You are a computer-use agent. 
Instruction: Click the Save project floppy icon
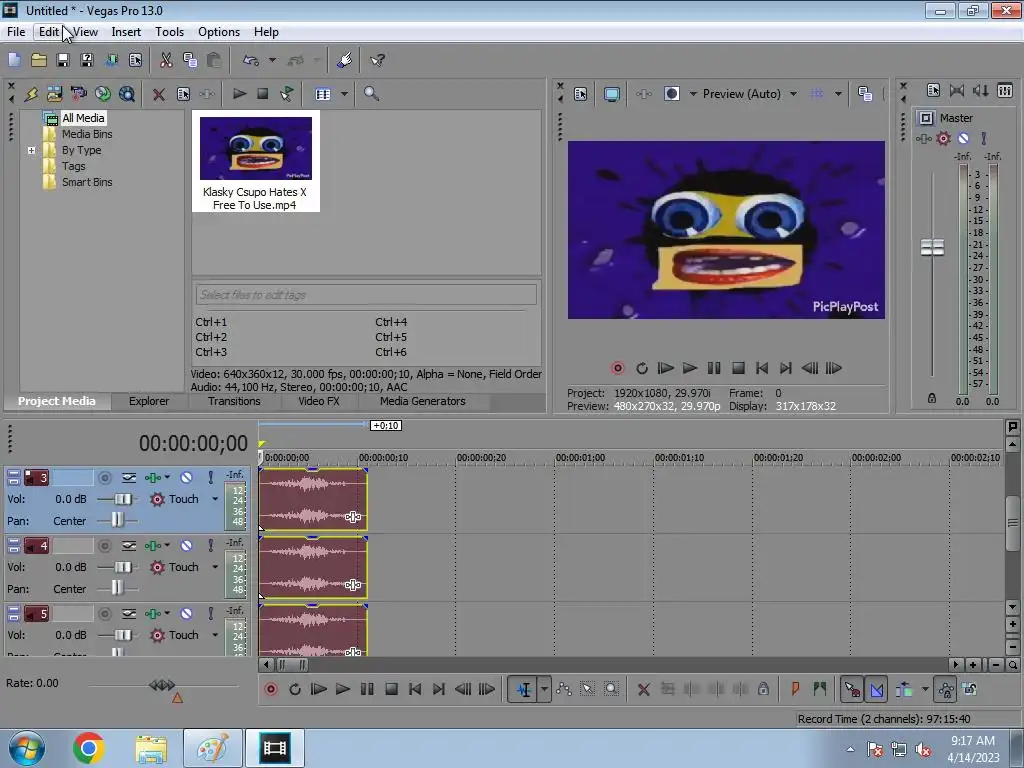click(63, 60)
